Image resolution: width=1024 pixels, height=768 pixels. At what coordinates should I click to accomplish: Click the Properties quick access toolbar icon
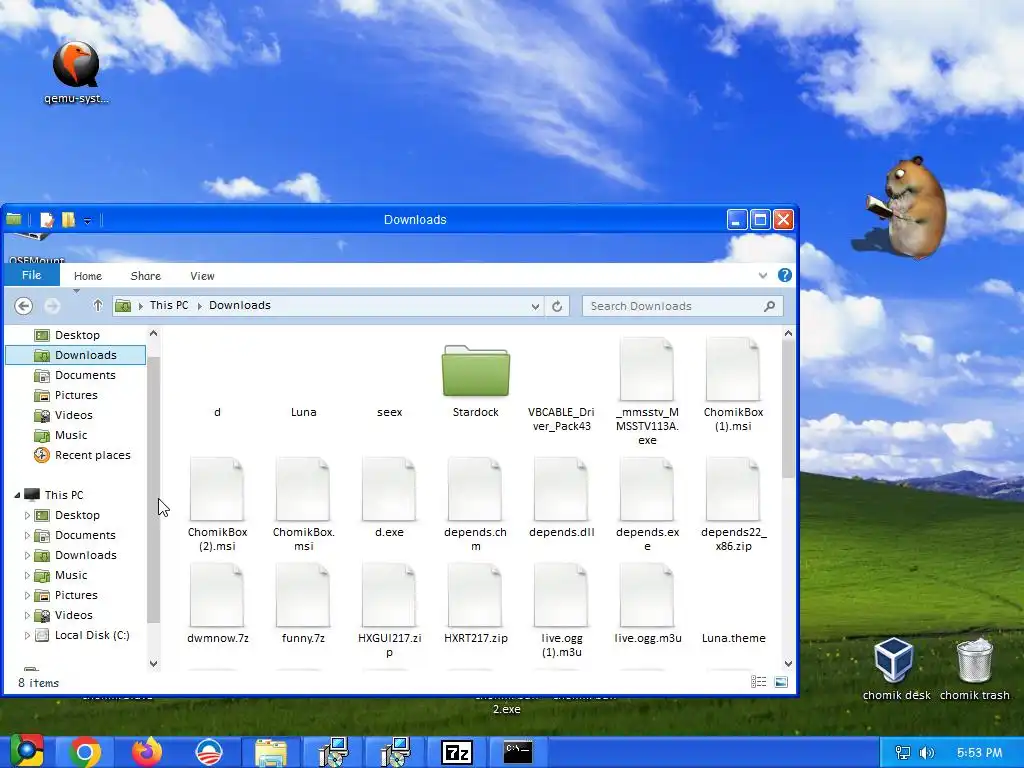(46, 219)
